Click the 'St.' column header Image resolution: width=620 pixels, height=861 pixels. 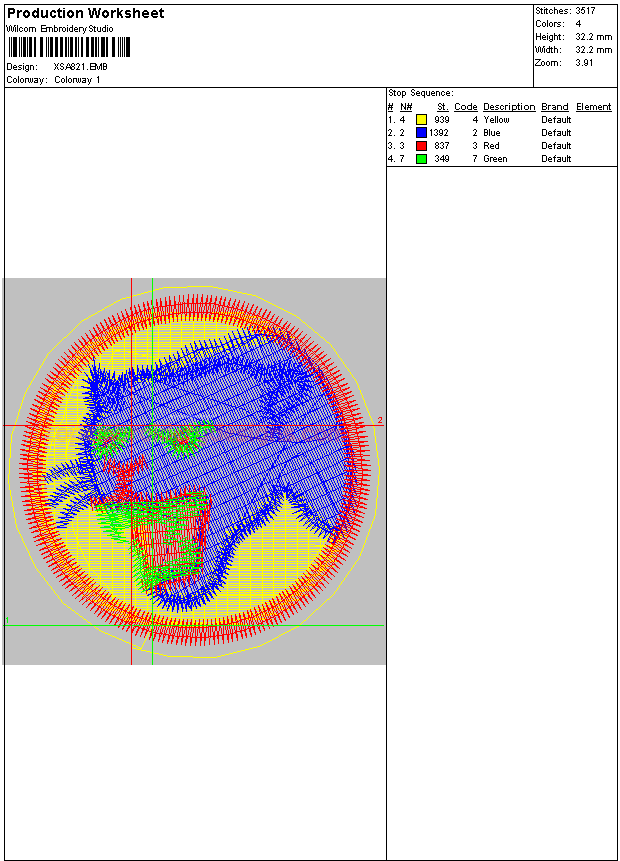[443, 107]
